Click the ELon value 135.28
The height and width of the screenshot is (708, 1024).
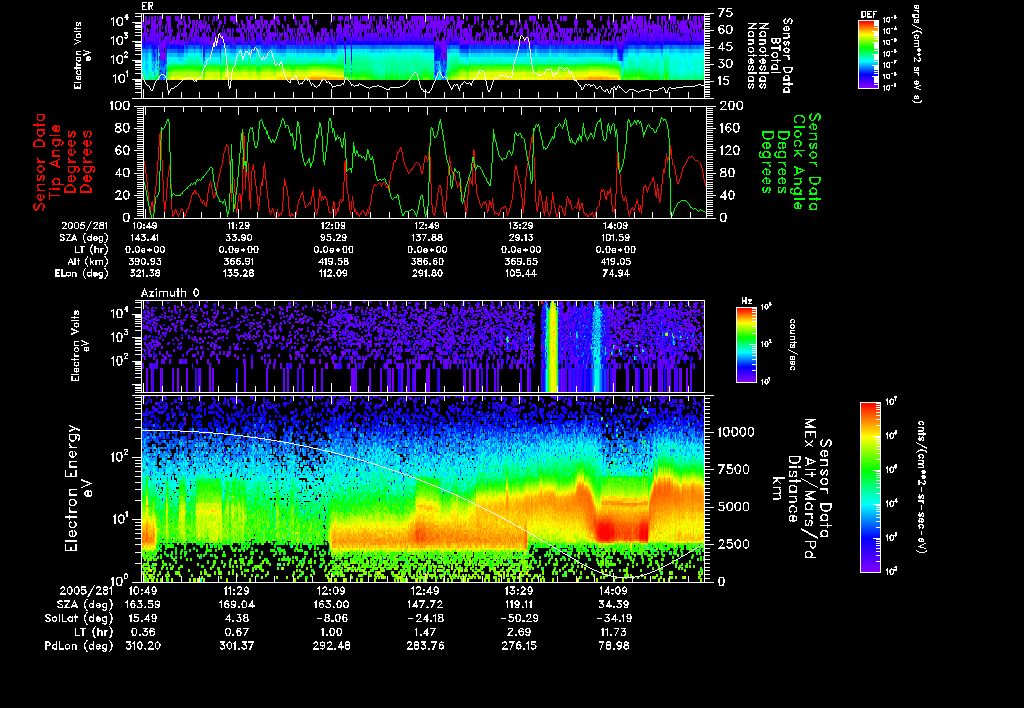point(238,273)
